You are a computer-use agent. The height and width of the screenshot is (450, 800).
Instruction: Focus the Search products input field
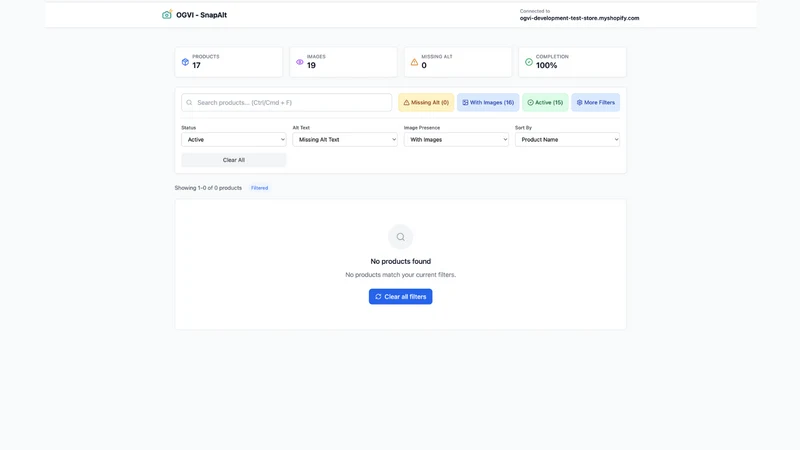click(287, 103)
